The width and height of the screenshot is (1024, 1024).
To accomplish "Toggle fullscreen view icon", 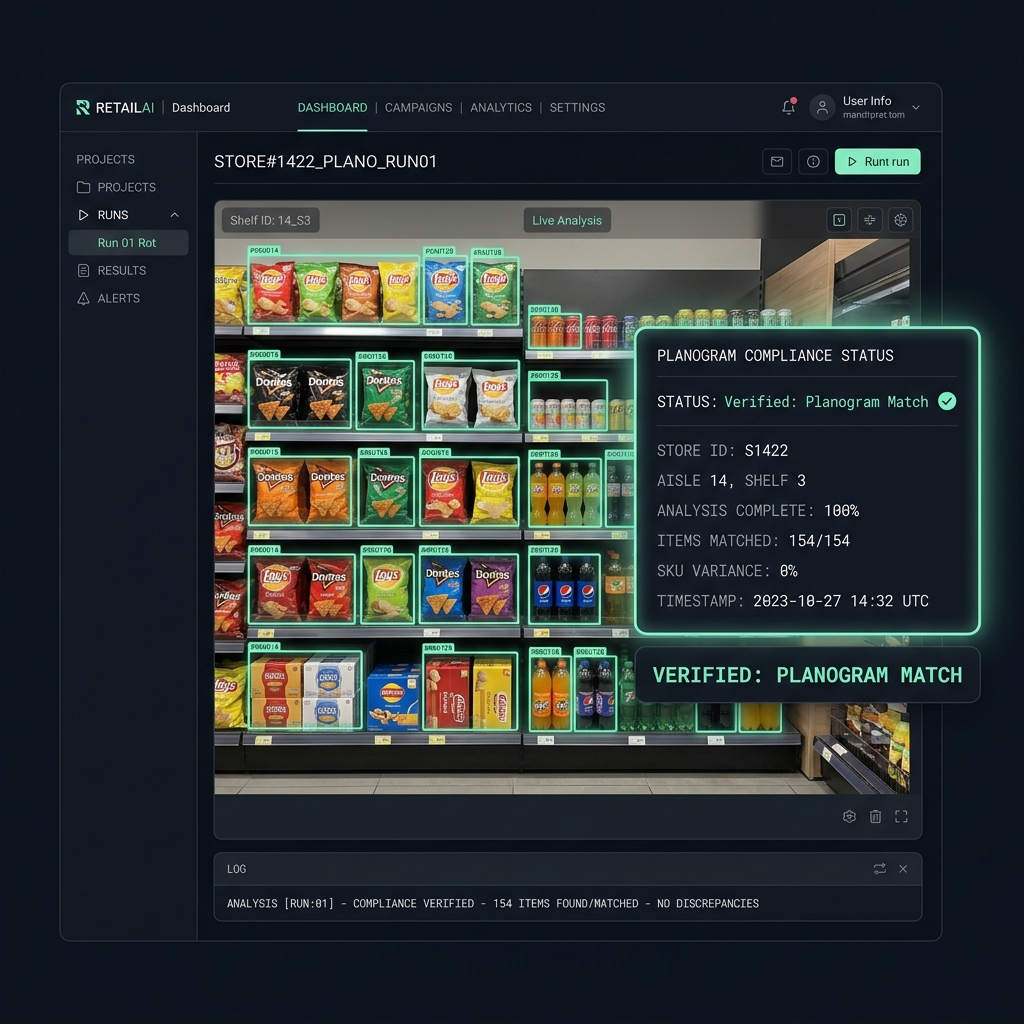I will [901, 816].
